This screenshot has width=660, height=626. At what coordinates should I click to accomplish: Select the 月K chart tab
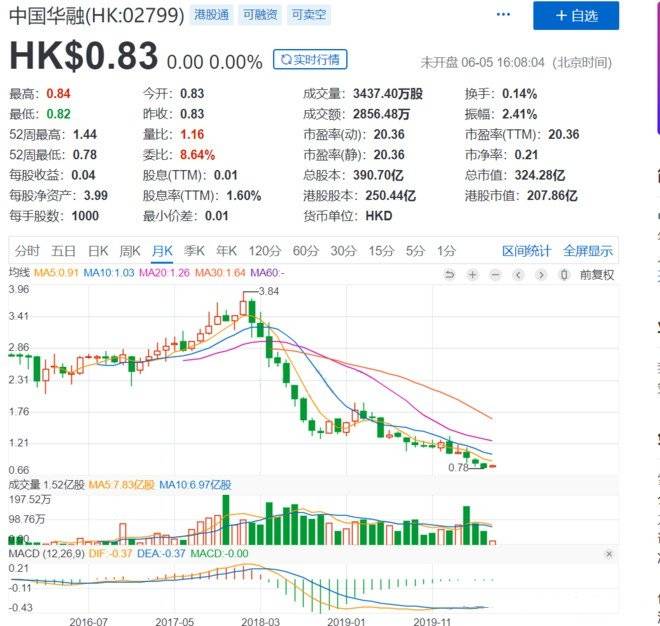[x=162, y=251]
